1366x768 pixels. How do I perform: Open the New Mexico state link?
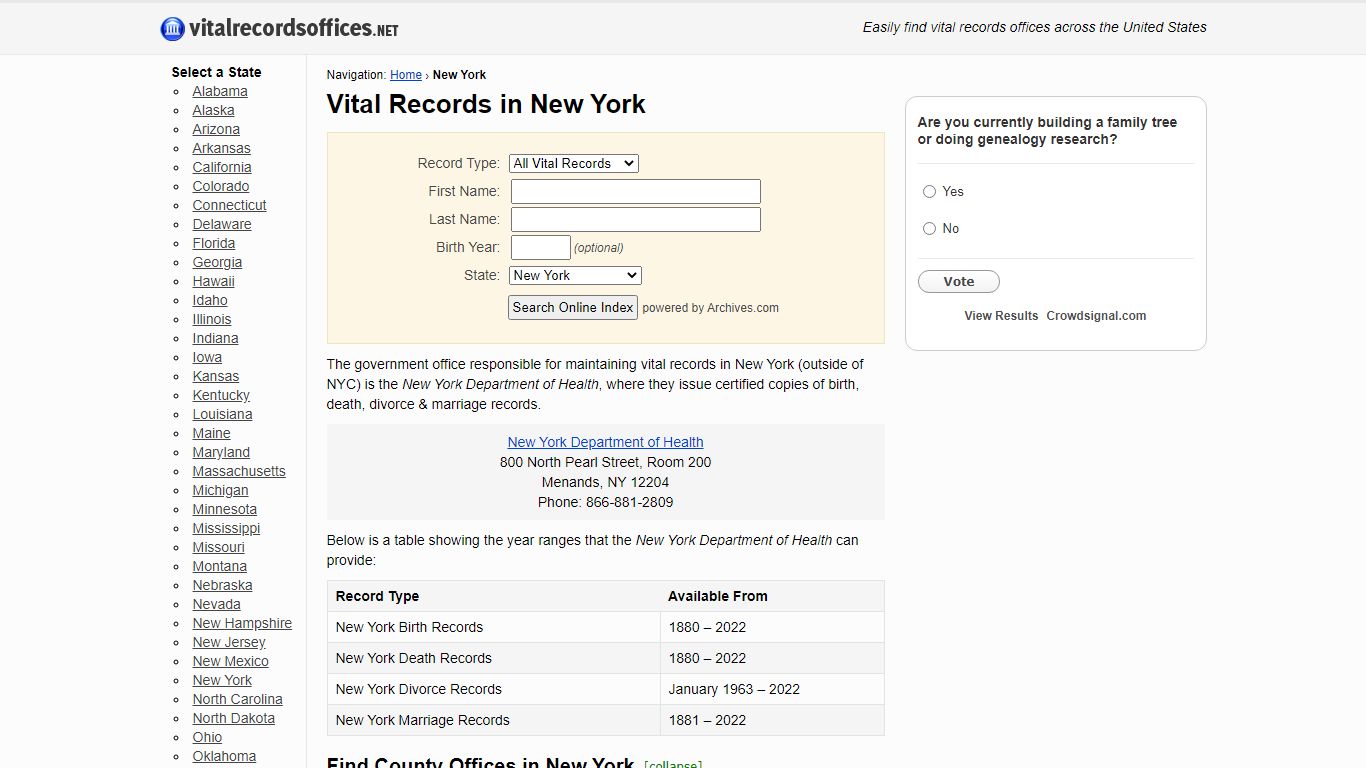click(230, 661)
